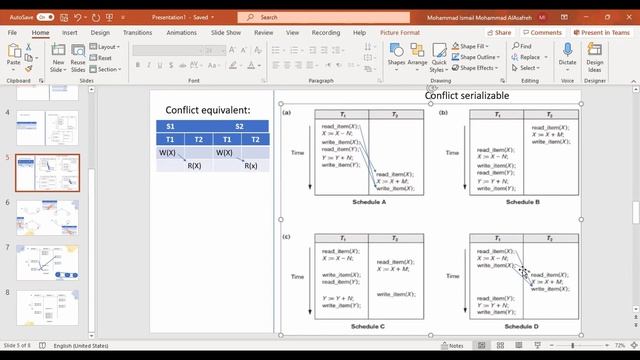Select slide 6 thumbnail
The height and width of the screenshot is (360, 640).
tap(47, 218)
